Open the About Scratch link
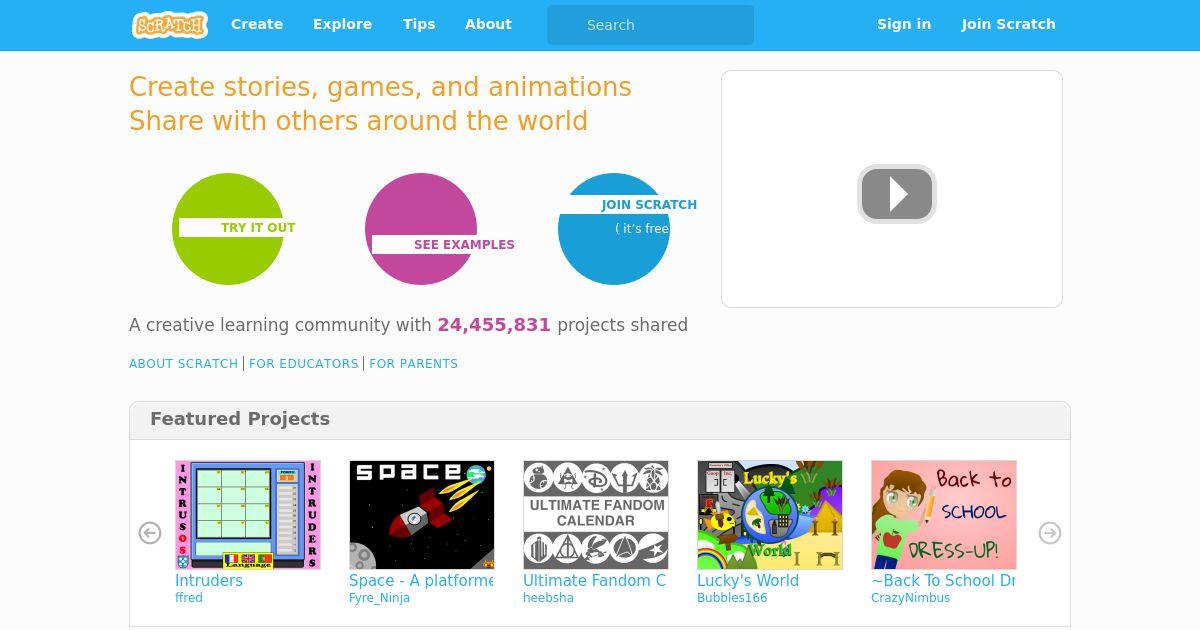Viewport: 1200px width, 630px height. [x=184, y=364]
